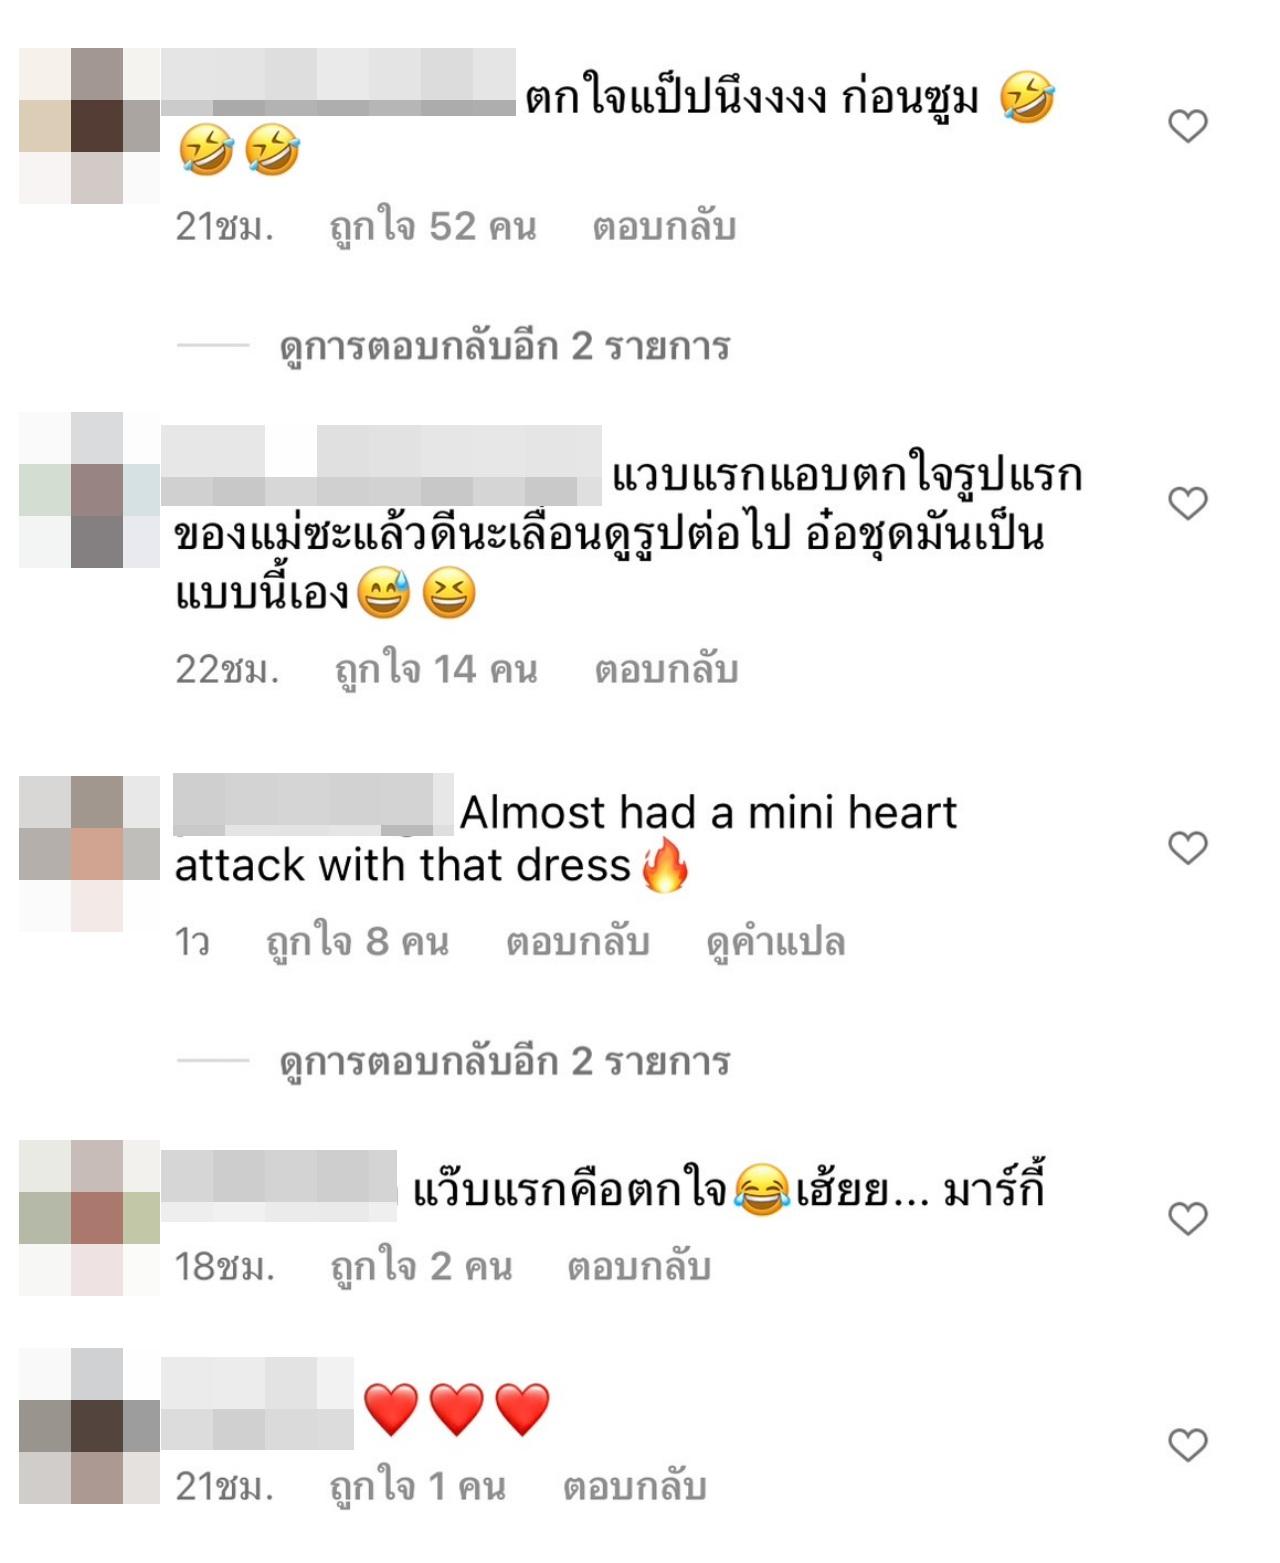Open profile picture of first commenter
1280x1563 pixels.
[89, 126]
